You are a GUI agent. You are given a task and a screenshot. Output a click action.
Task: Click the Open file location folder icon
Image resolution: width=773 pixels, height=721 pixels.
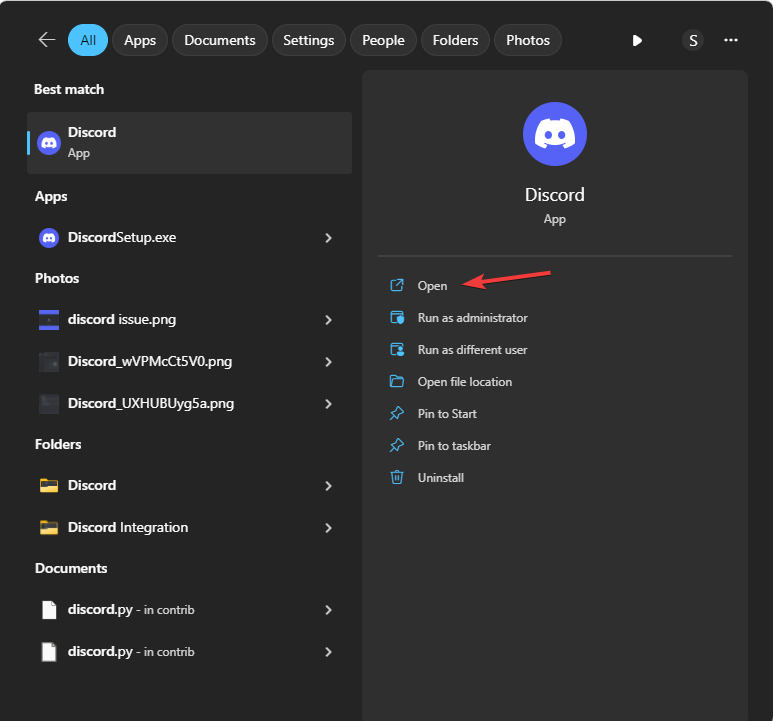tap(397, 381)
